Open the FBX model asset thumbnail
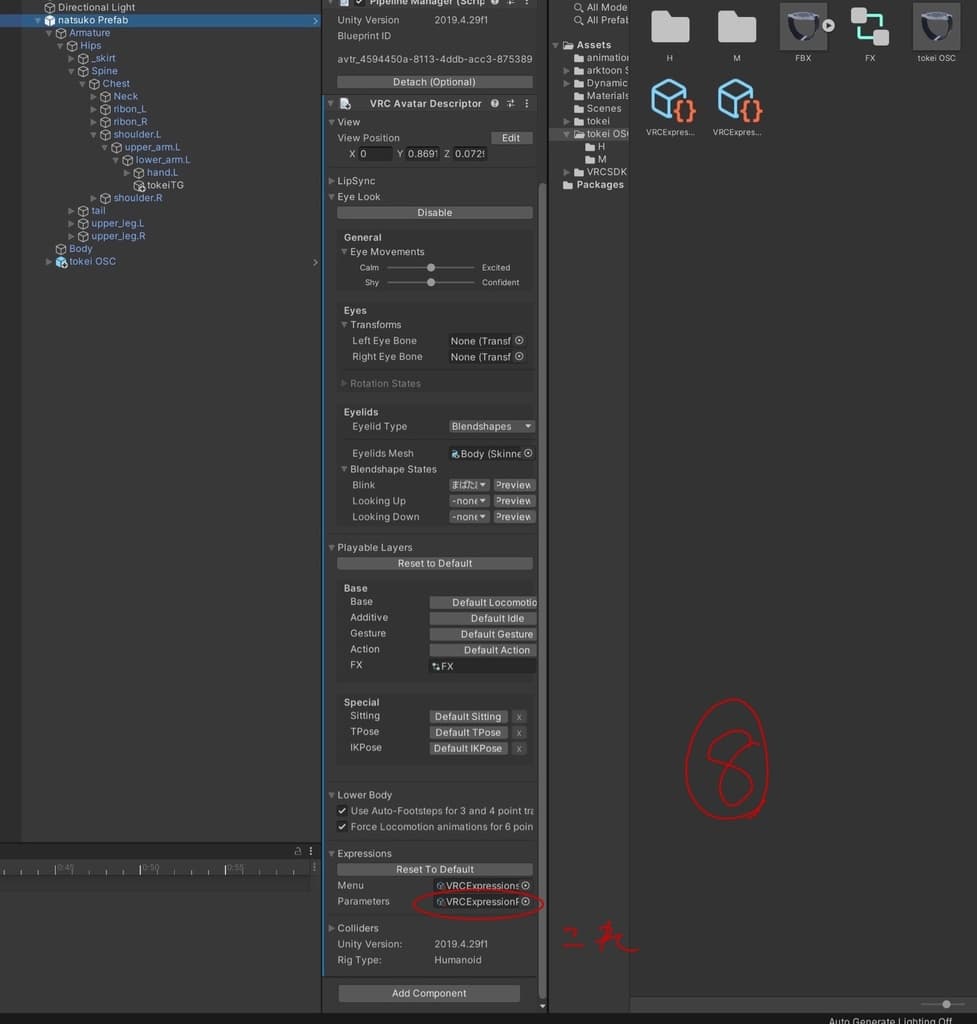 803,27
